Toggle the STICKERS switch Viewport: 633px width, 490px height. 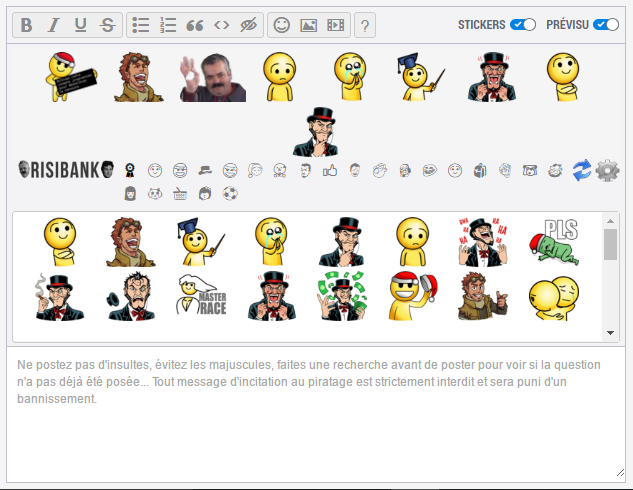click(523, 25)
